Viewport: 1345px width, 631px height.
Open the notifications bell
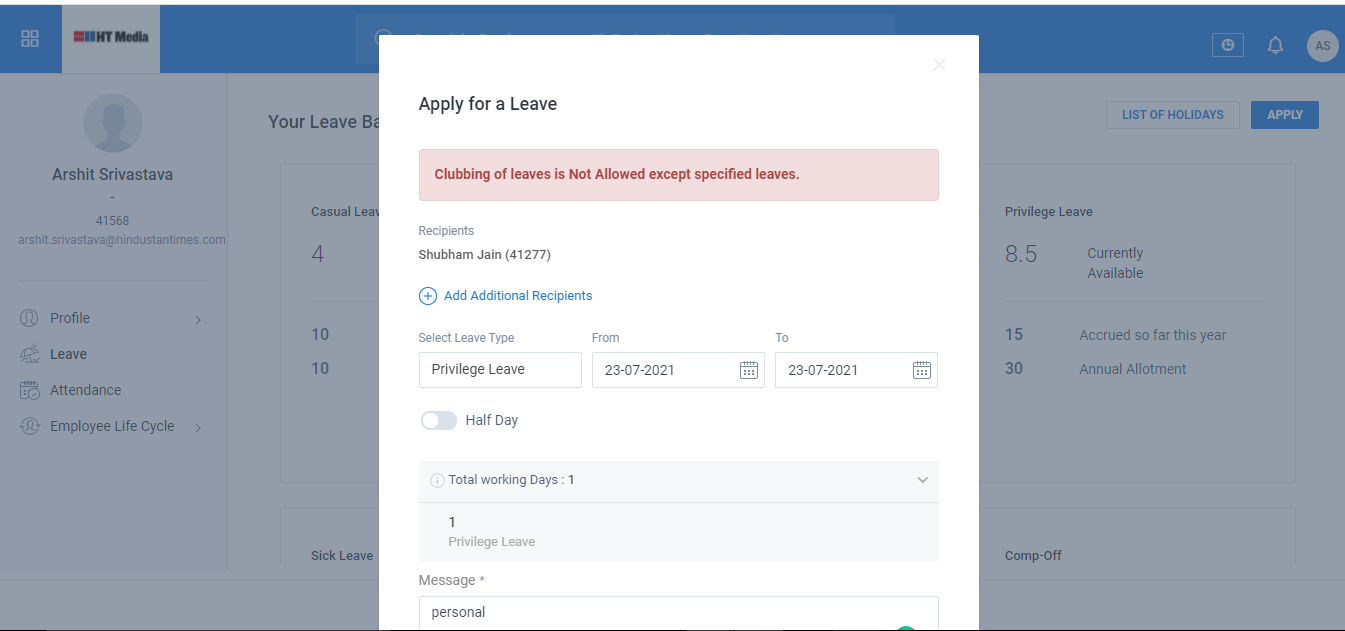[x=1275, y=45]
